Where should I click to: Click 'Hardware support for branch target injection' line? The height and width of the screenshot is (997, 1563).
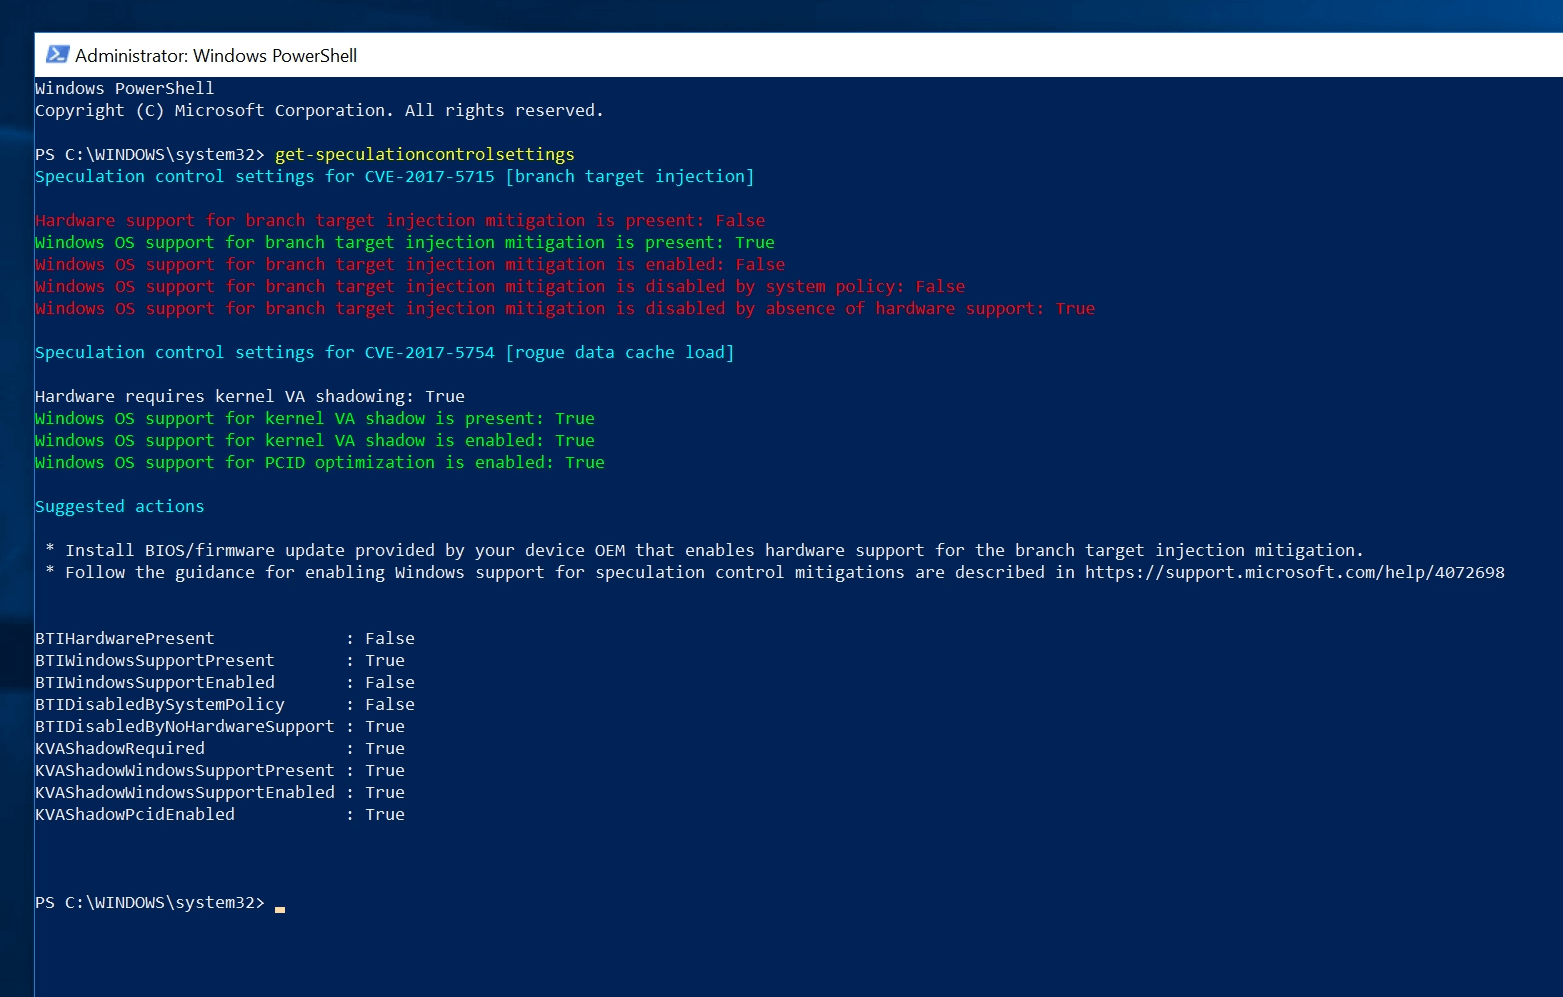pos(400,221)
